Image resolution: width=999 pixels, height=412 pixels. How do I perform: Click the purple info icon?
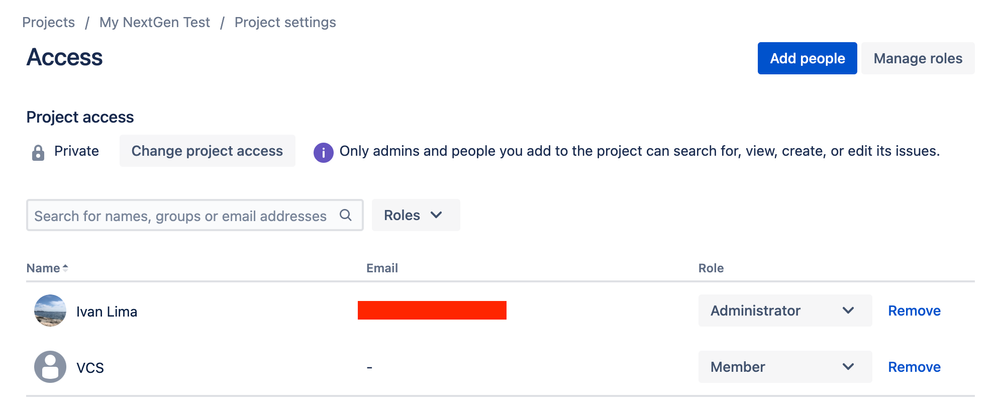pos(324,152)
